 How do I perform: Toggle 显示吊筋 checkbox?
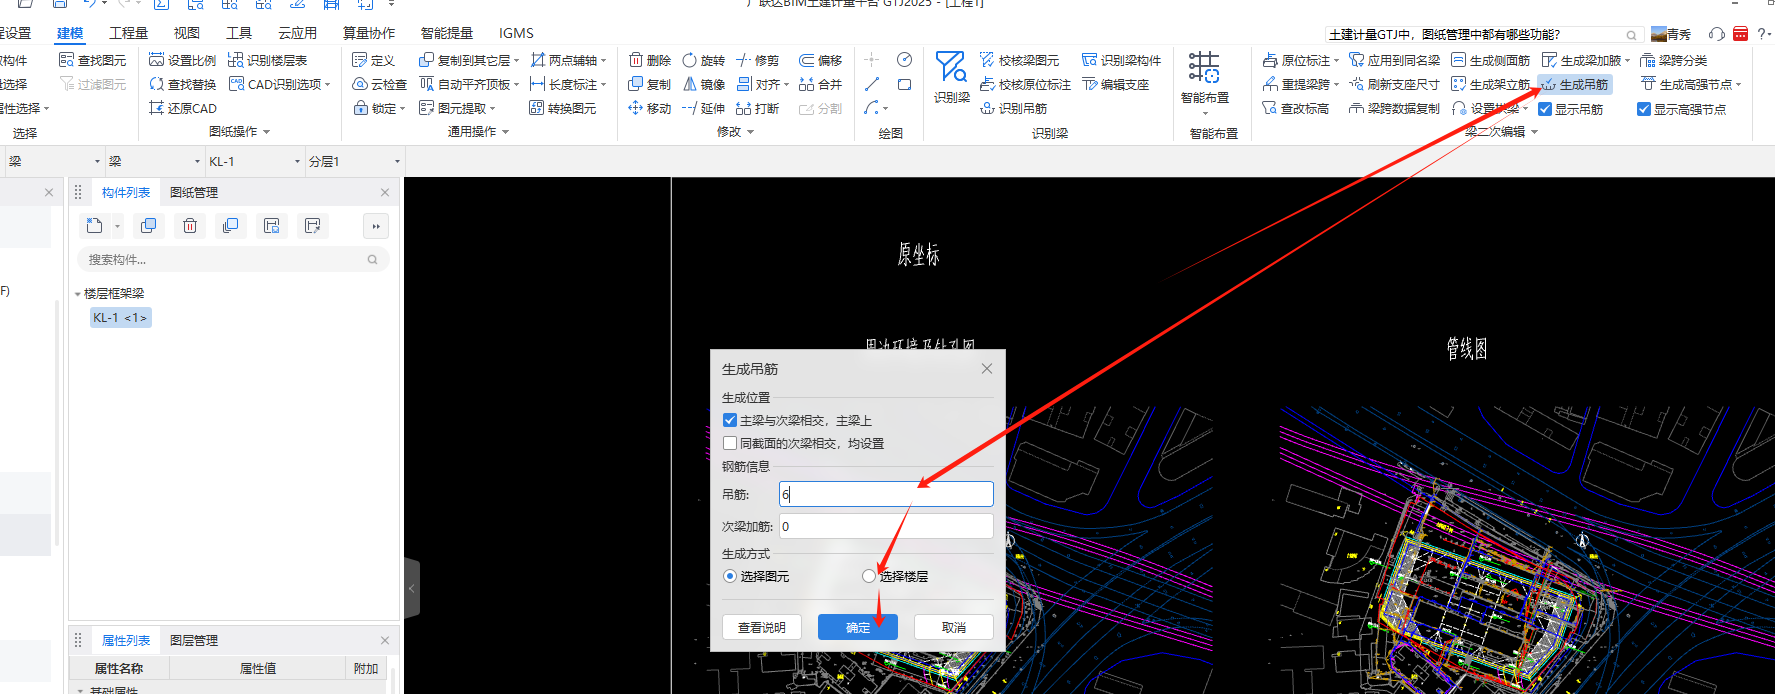click(1545, 109)
